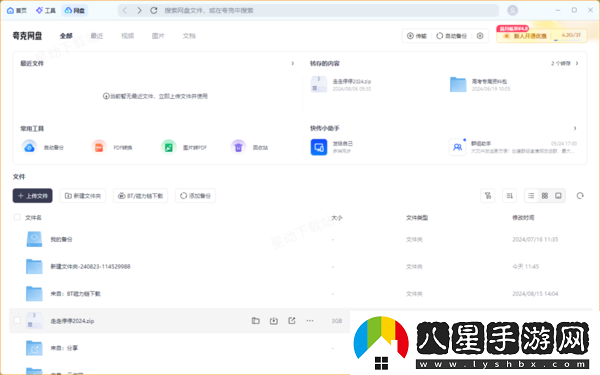Viewport: 600px width, 375px height.
Task: Go back with the left arrow
Action: point(125,10)
